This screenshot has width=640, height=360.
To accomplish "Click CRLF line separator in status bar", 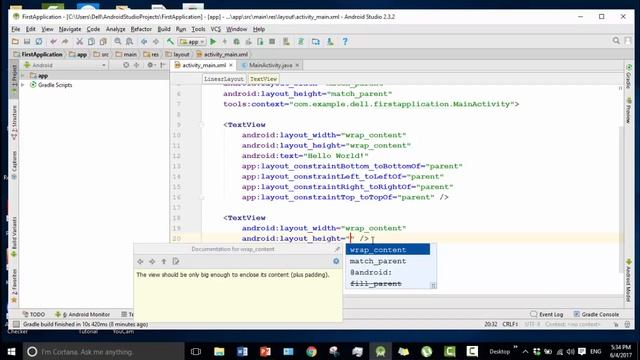I will [510, 324].
